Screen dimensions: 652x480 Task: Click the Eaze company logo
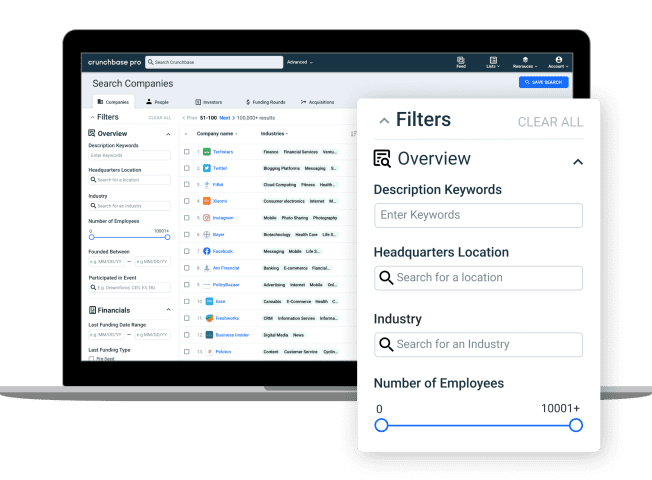coord(210,301)
